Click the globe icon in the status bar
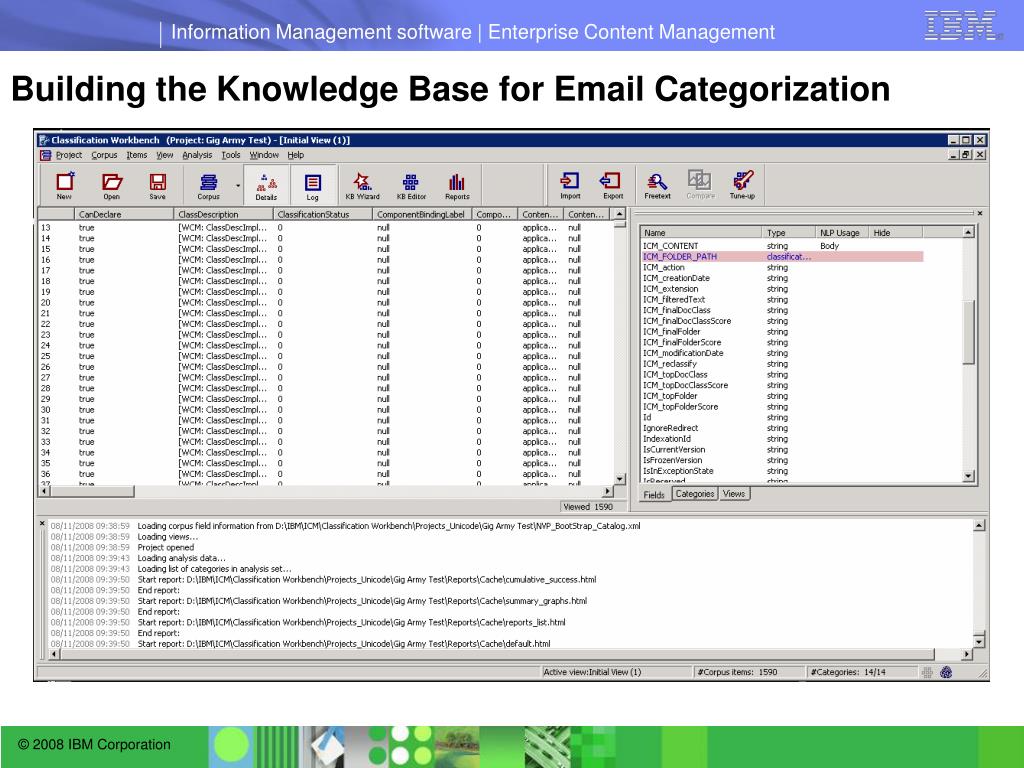Viewport: 1024px width, 768px height. click(x=946, y=672)
